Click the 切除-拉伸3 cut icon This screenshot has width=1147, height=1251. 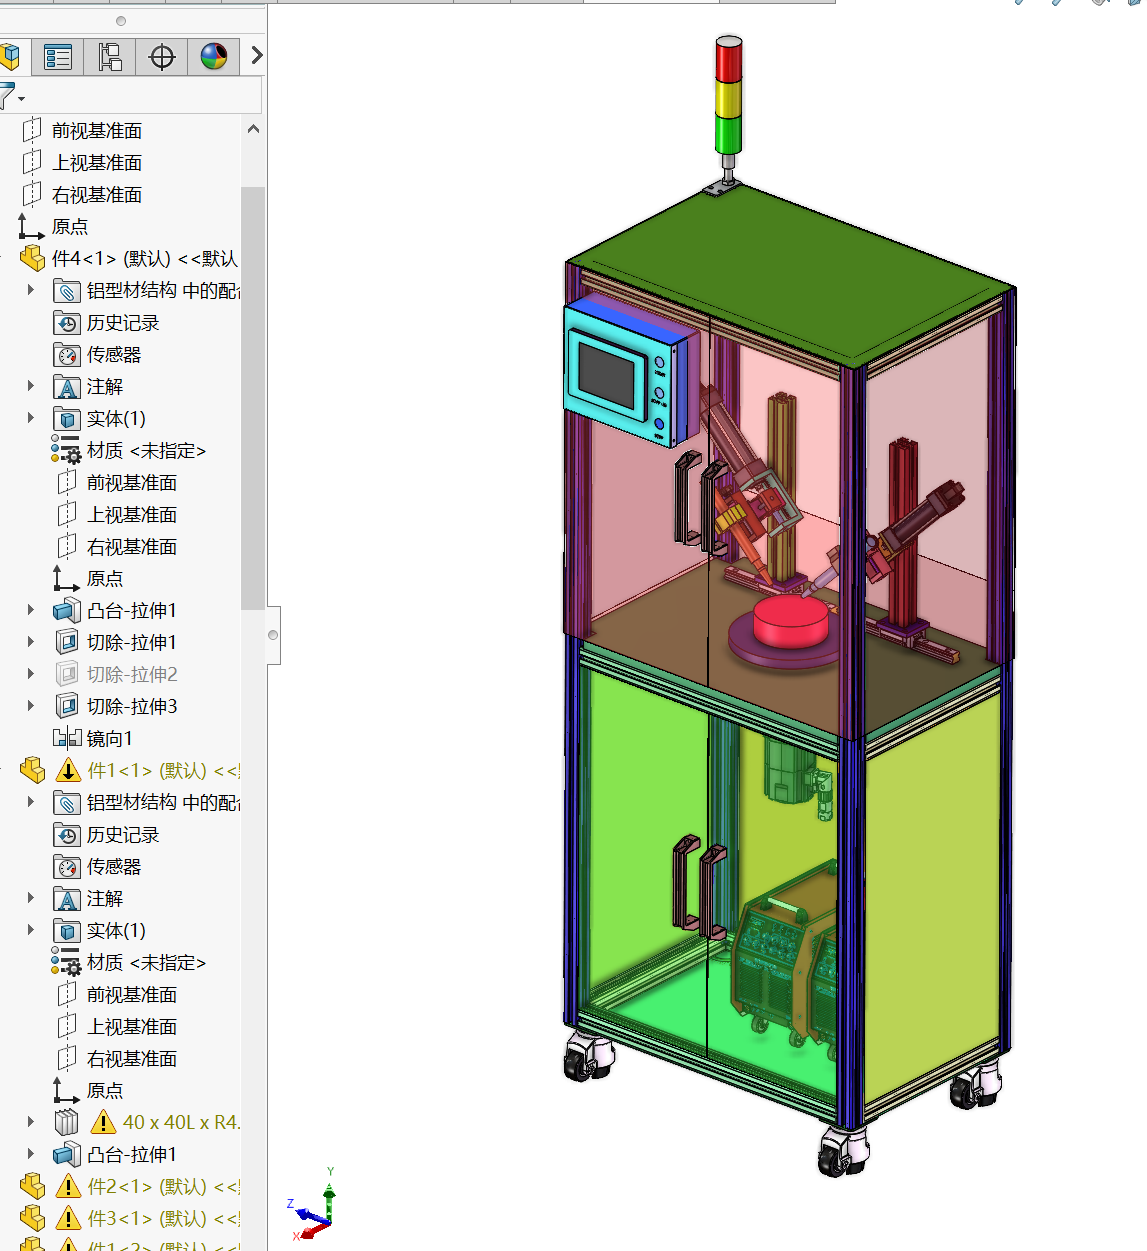[x=67, y=707]
